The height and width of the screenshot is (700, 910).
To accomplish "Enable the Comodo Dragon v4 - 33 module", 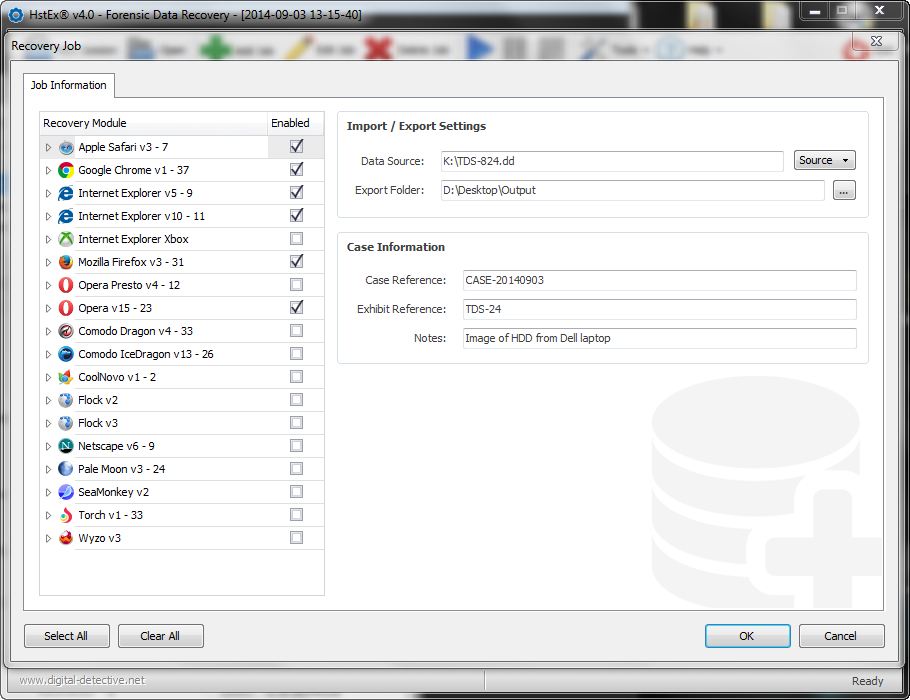I will 297,330.
